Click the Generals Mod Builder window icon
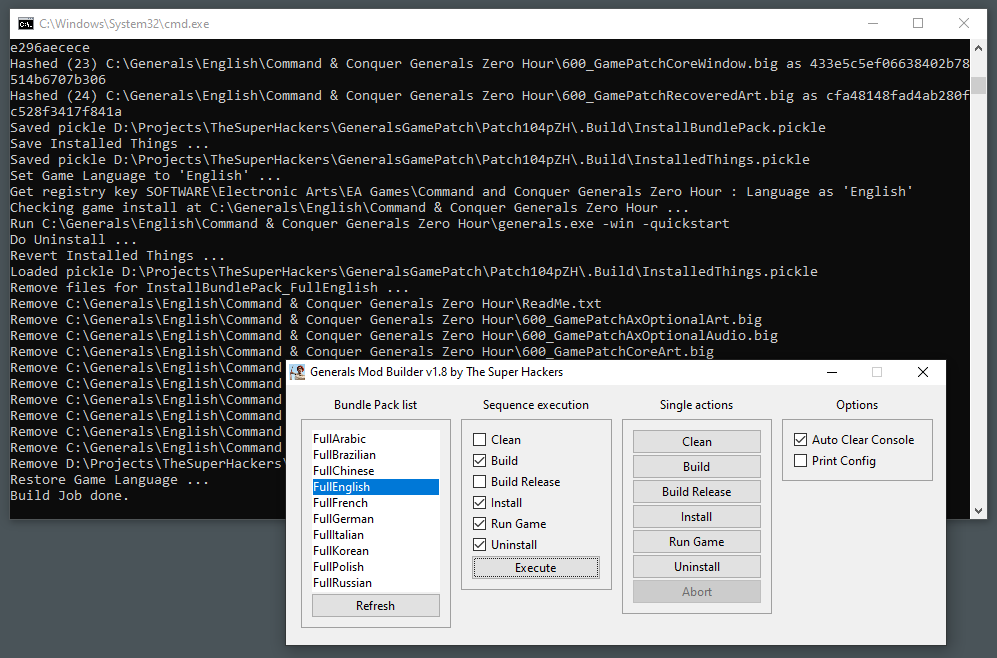Viewport: 997px width, 658px height. pos(297,372)
